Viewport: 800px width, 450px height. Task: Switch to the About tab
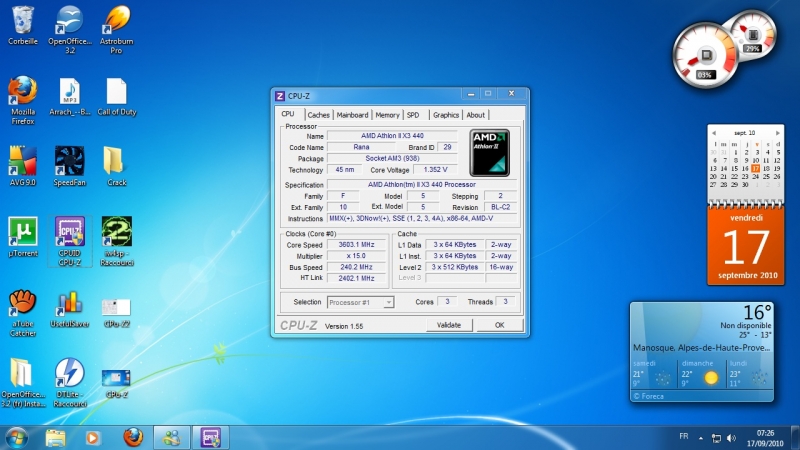(x=476, y=115)
